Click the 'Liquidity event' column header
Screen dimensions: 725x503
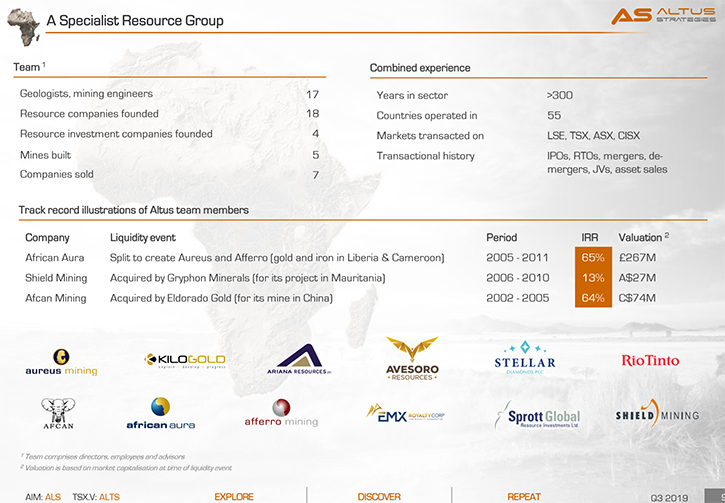pos(143,238)
